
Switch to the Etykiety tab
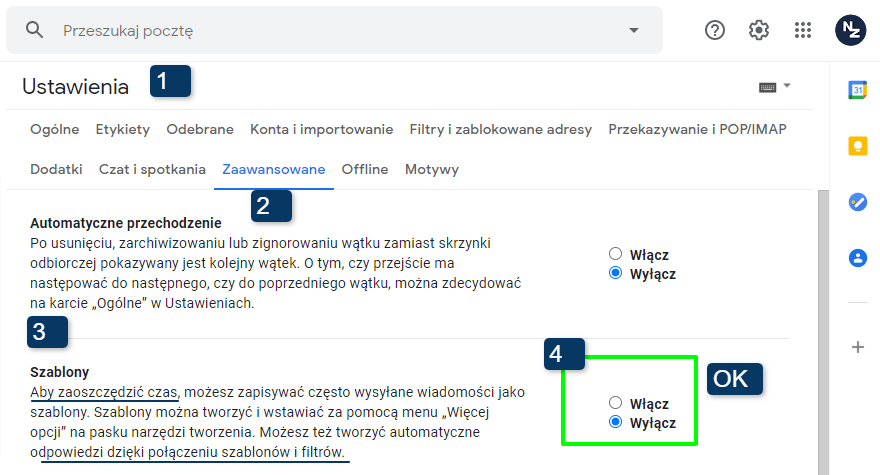tap(123, 129)
